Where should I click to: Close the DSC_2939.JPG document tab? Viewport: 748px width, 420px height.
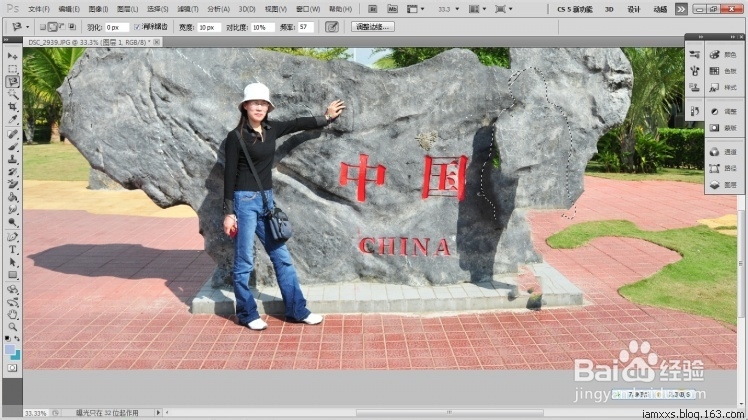(156, 42)
